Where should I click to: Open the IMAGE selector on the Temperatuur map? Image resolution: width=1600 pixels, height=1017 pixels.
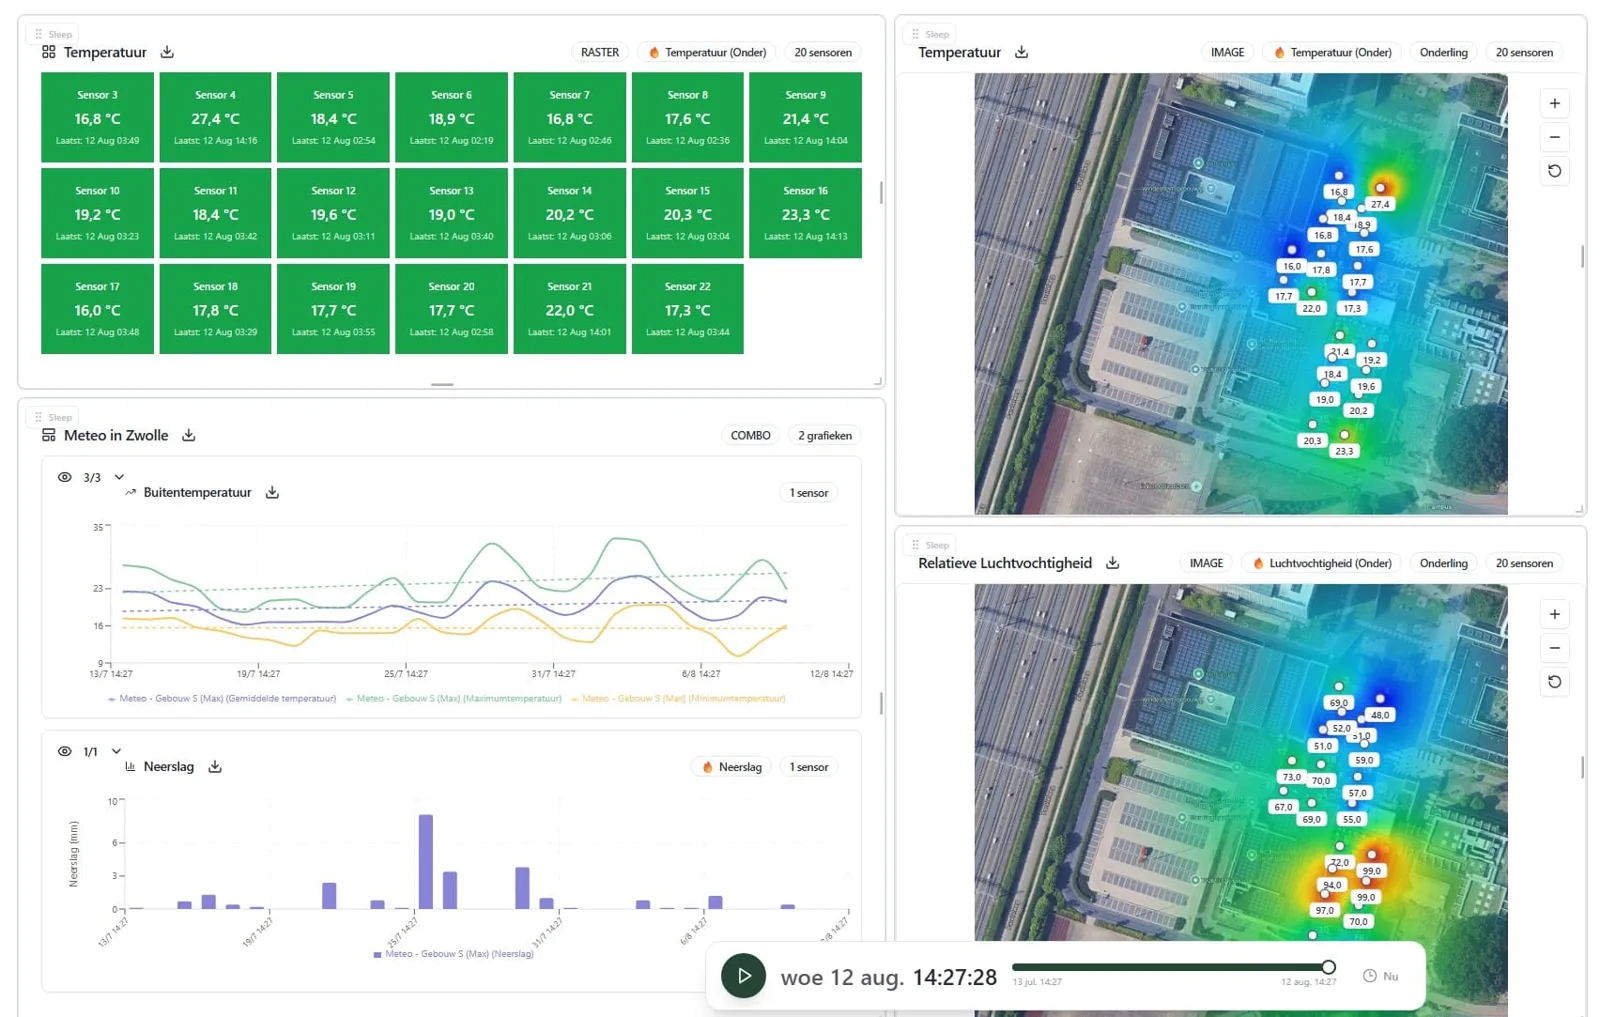point(1227,52)
